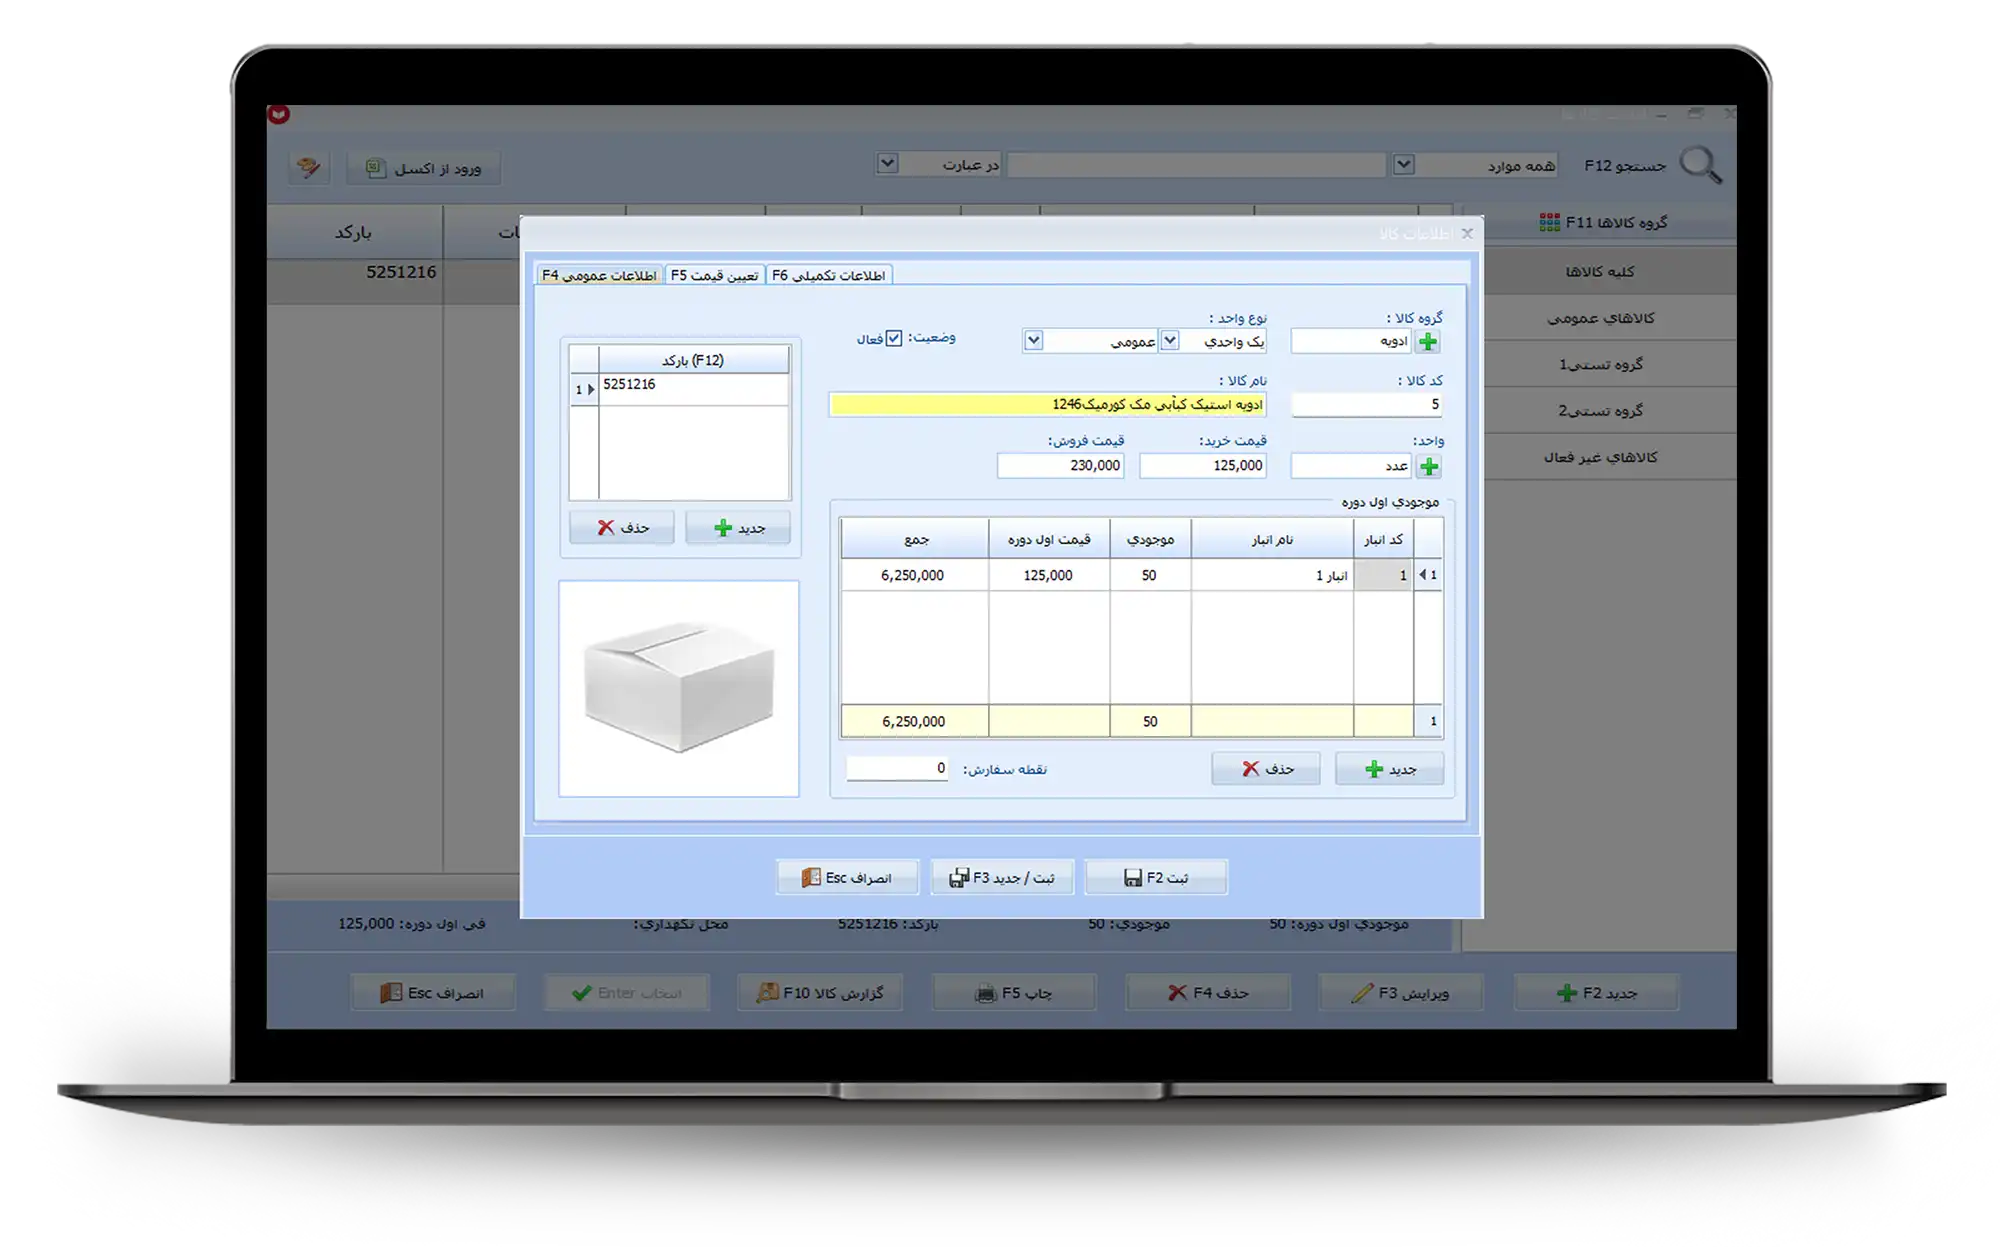Click the green plus next to واحد field

click(1429, 466)
